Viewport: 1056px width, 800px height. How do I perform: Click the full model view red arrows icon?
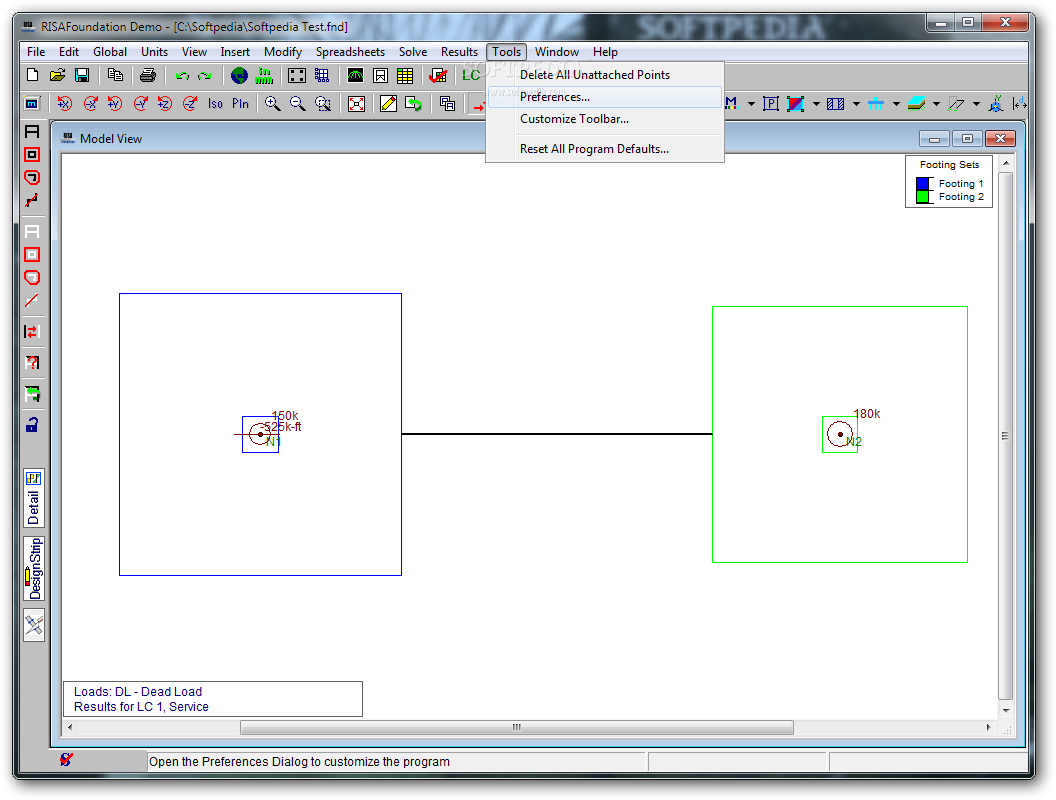pos(356,104)
